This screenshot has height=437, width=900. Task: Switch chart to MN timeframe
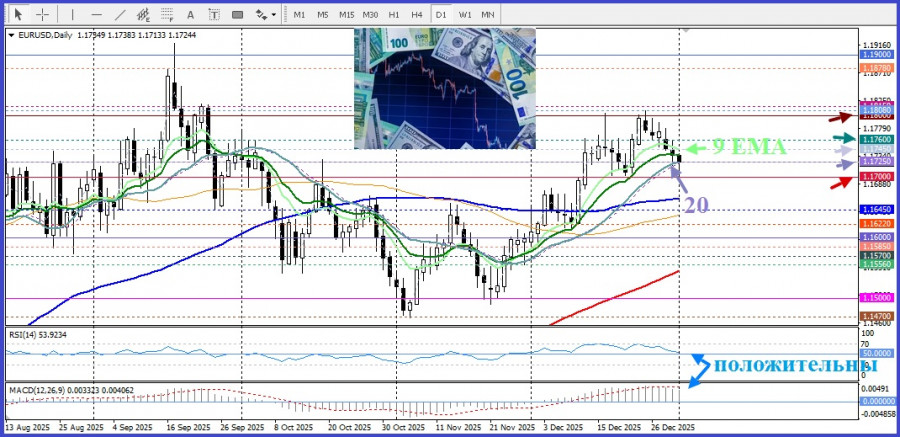click(x=488, y=14)
